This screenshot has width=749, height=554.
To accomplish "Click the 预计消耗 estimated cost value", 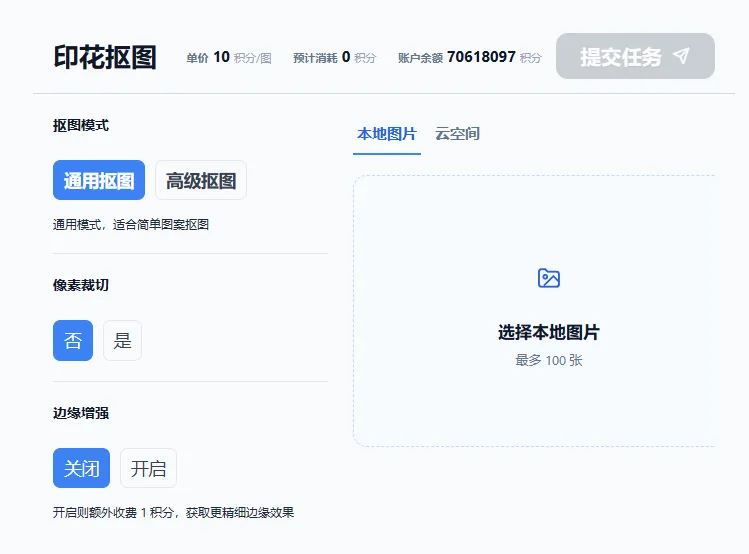I will (x=346, y=57).
